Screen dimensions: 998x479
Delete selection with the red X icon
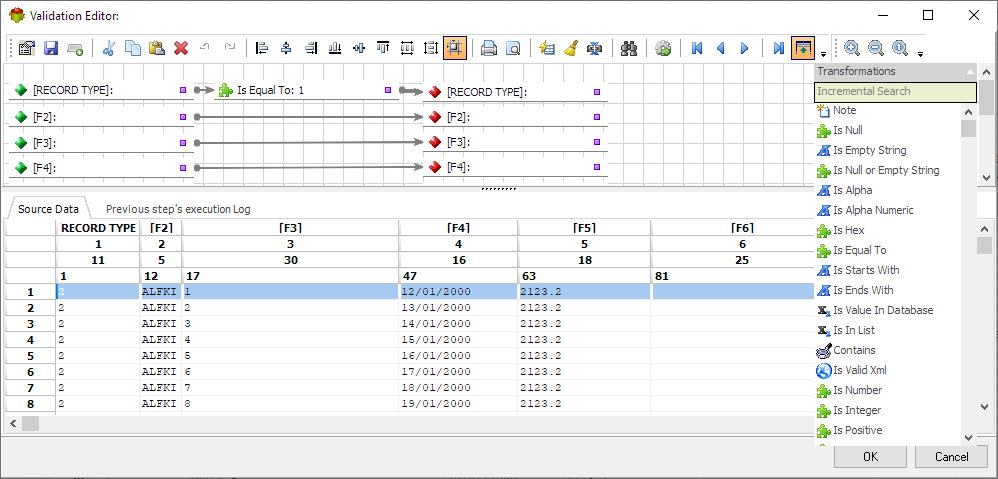coord(181,48)
